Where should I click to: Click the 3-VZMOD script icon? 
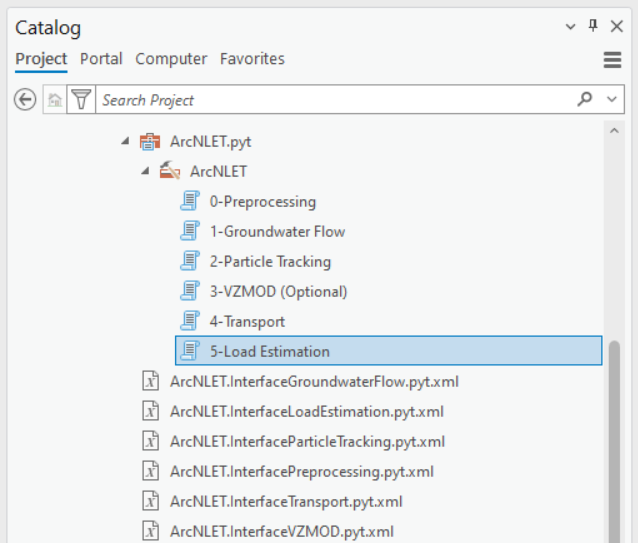click(x=190, y=291)
